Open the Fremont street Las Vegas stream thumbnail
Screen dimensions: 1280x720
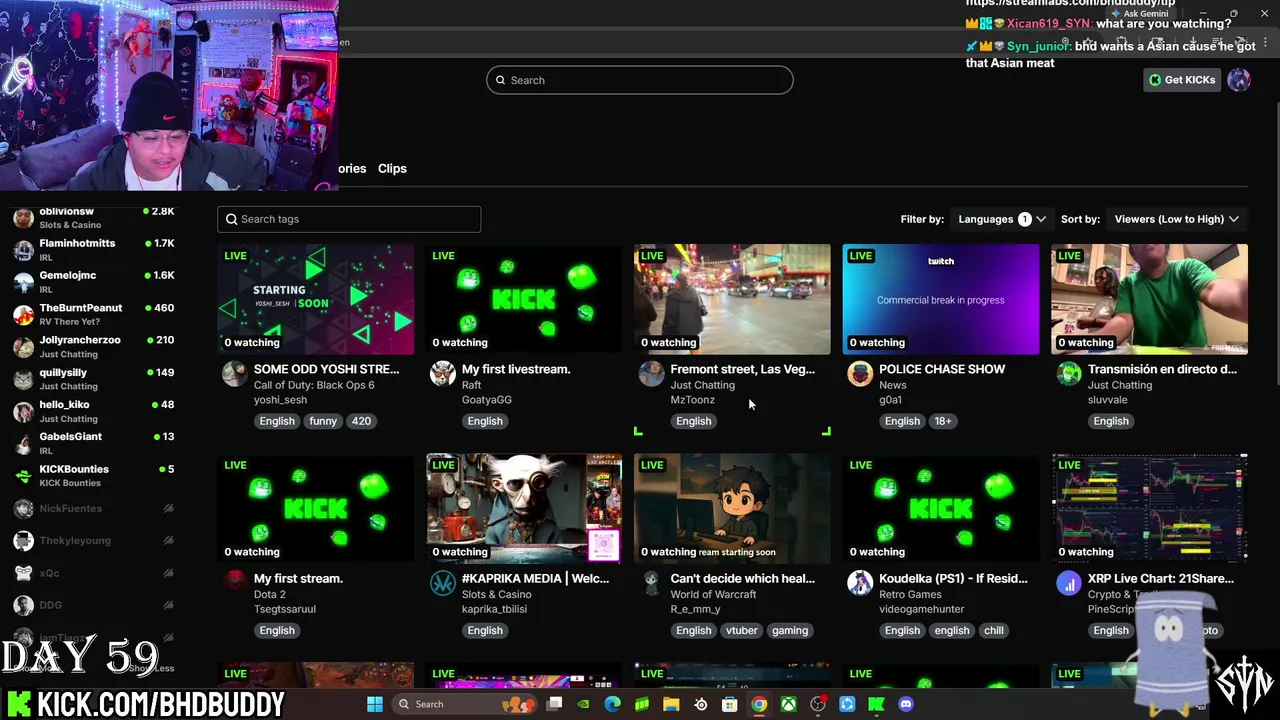(732, 299)
